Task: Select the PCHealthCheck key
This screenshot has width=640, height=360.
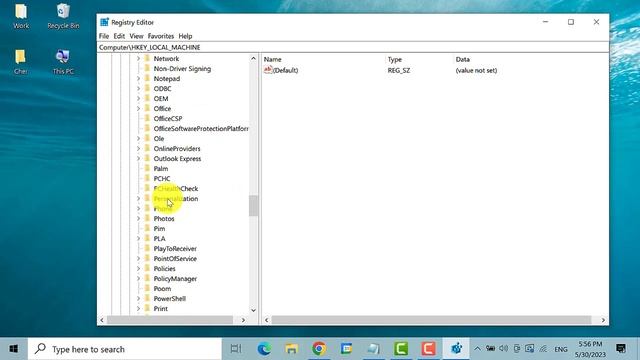Action: point(176,189)
